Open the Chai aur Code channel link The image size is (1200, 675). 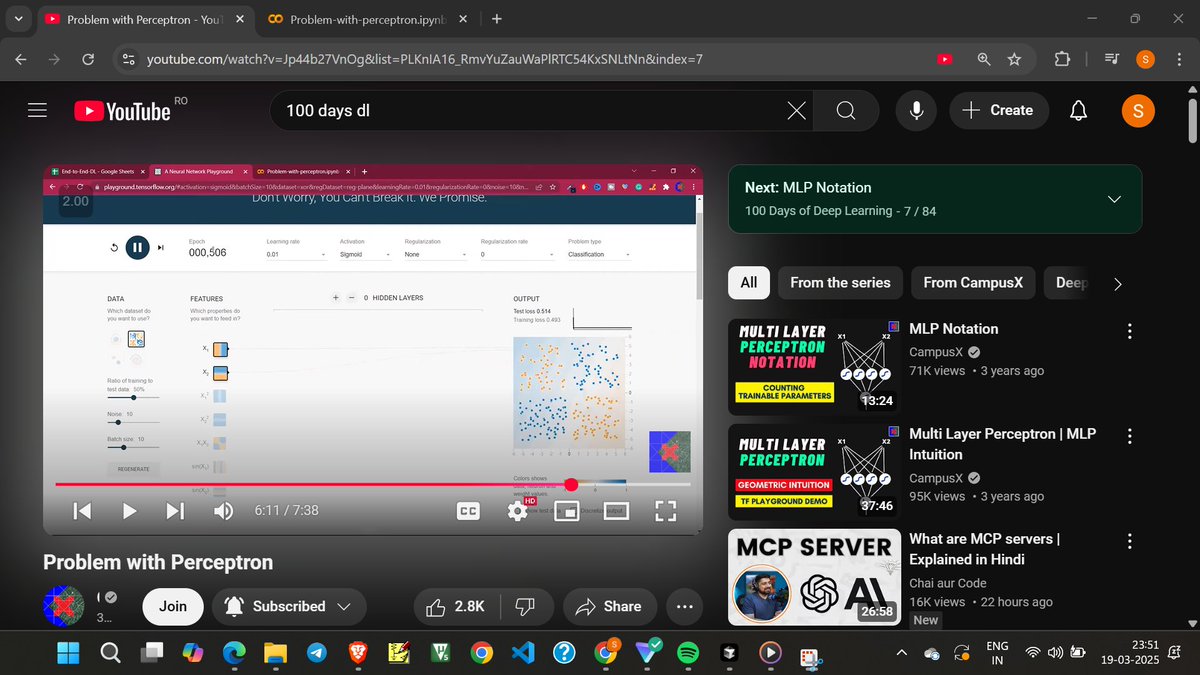coord(948,583)
